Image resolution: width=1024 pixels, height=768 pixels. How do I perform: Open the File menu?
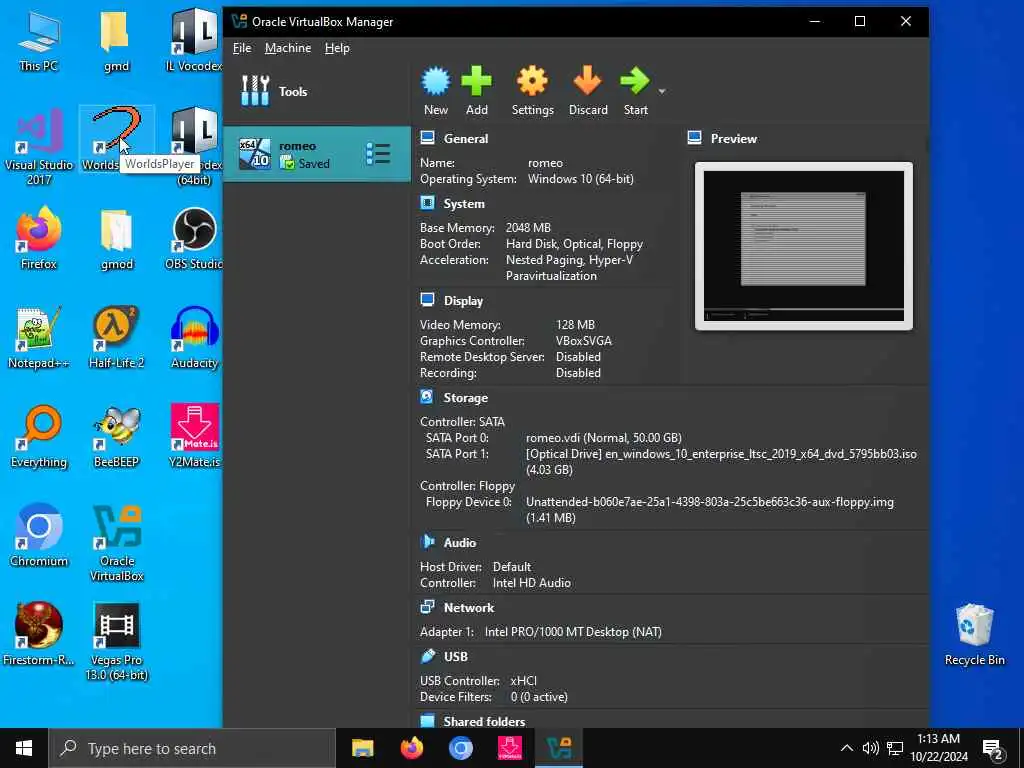click(x=242, y=48)
